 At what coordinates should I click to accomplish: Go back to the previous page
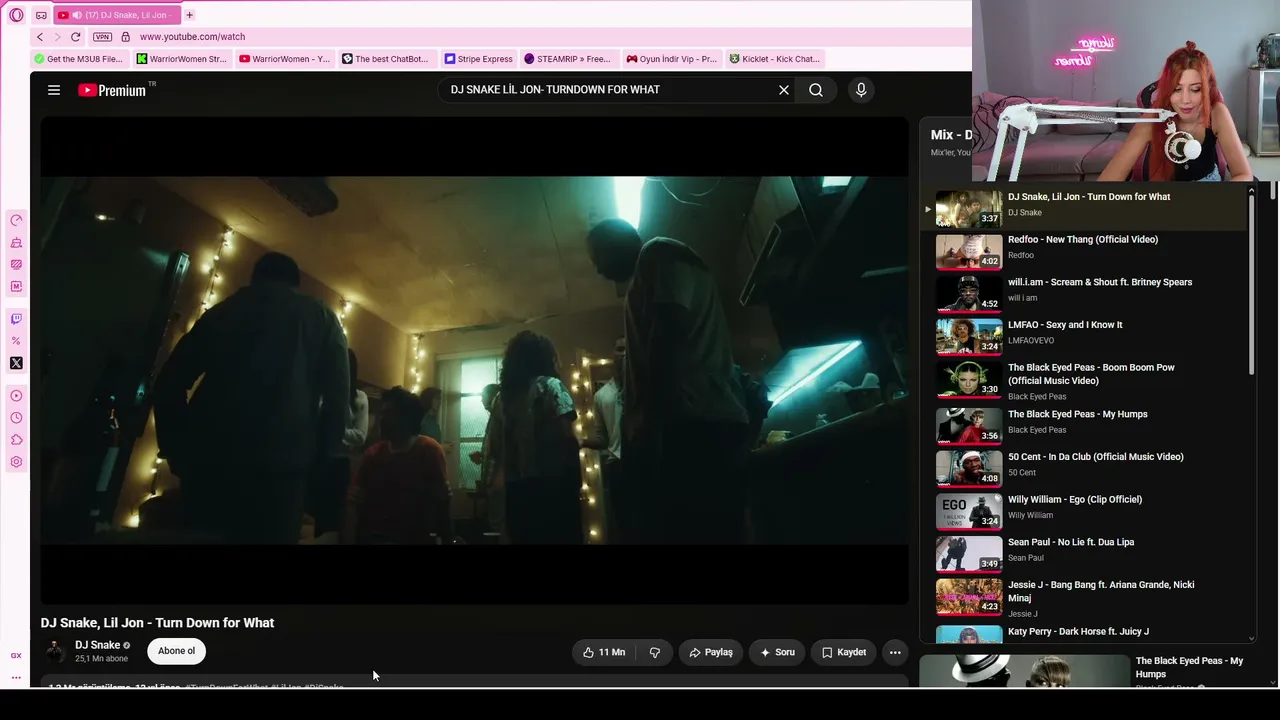click(40, 37)
